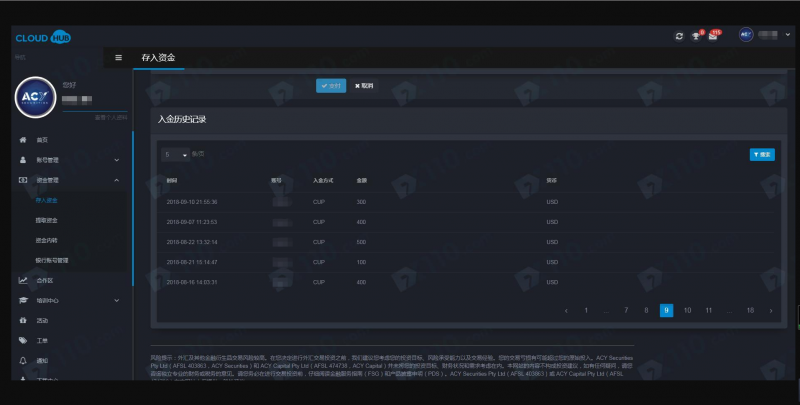
Task: Open the mail inbox icon with badge
Action: coord(713,36)
